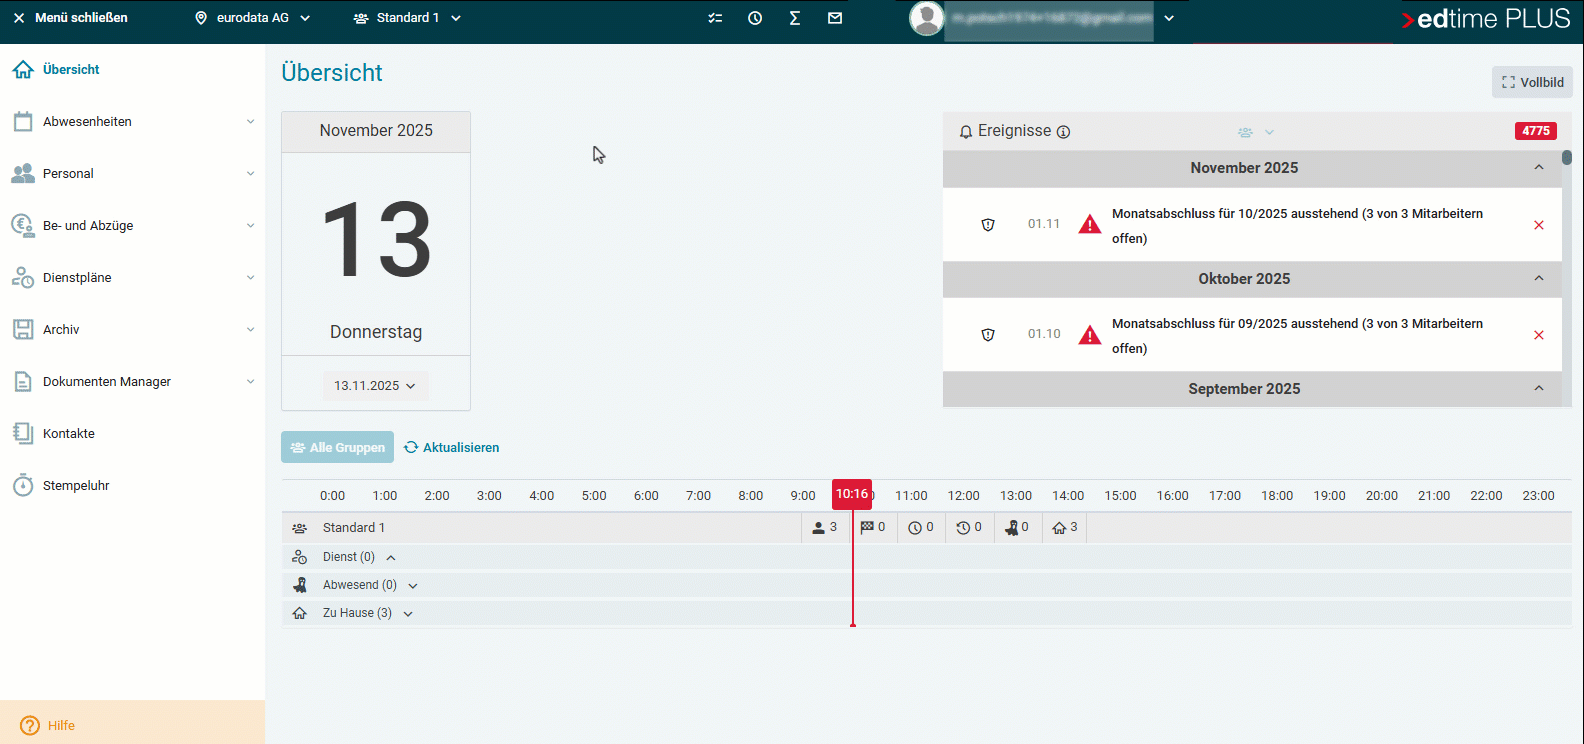Image resolution: width=1584 pixels, height=744 pixels.
Task: Click the shield icon of 01.10 event
Action: coord(988,335)
